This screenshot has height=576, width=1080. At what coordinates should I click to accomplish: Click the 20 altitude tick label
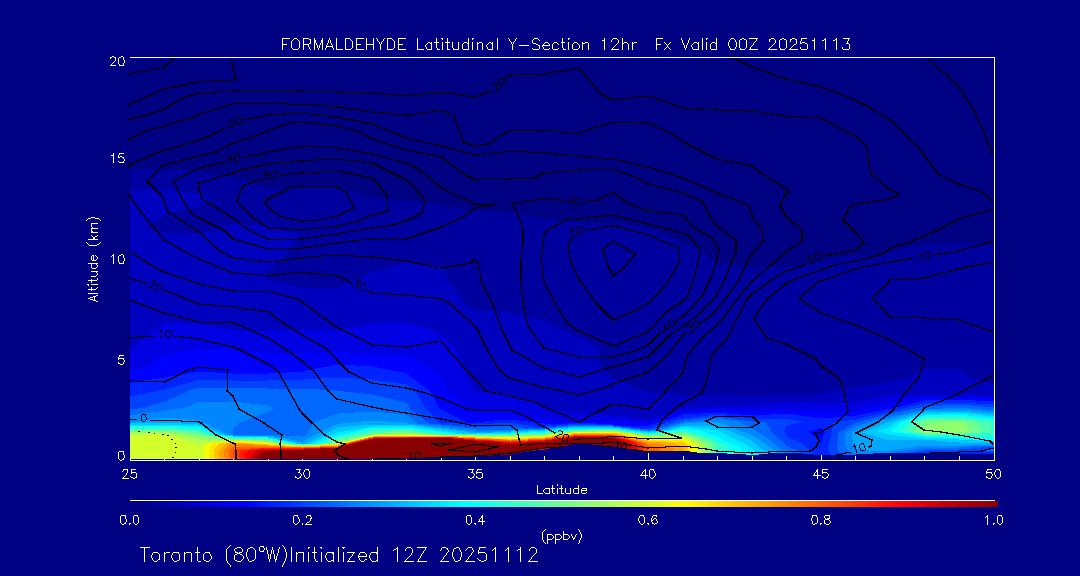tap(115, 60)
